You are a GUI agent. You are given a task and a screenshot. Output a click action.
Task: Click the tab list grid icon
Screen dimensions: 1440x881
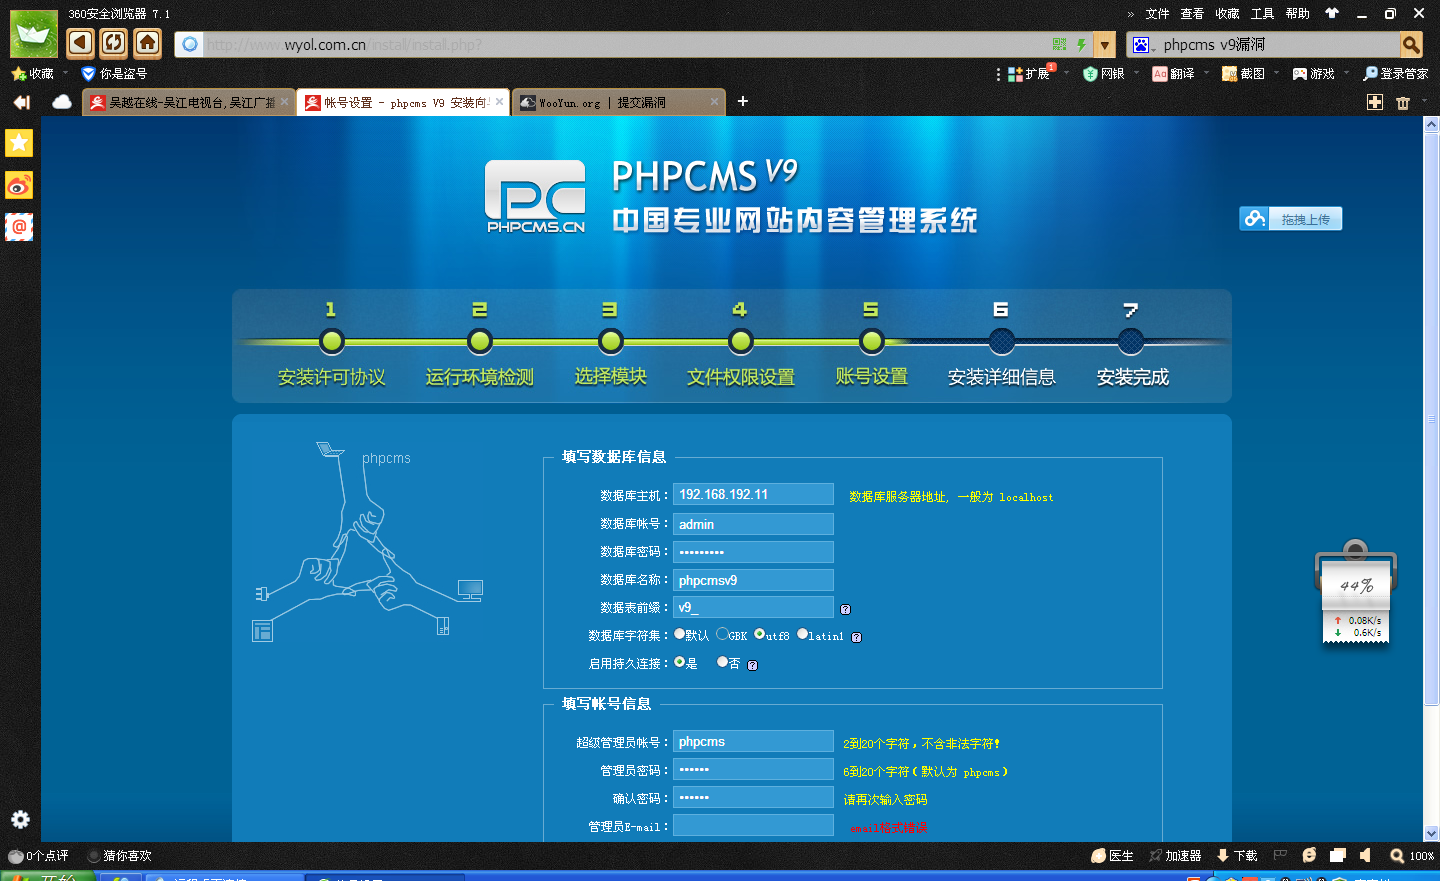pyautogui.click(x=1375, y=102)
